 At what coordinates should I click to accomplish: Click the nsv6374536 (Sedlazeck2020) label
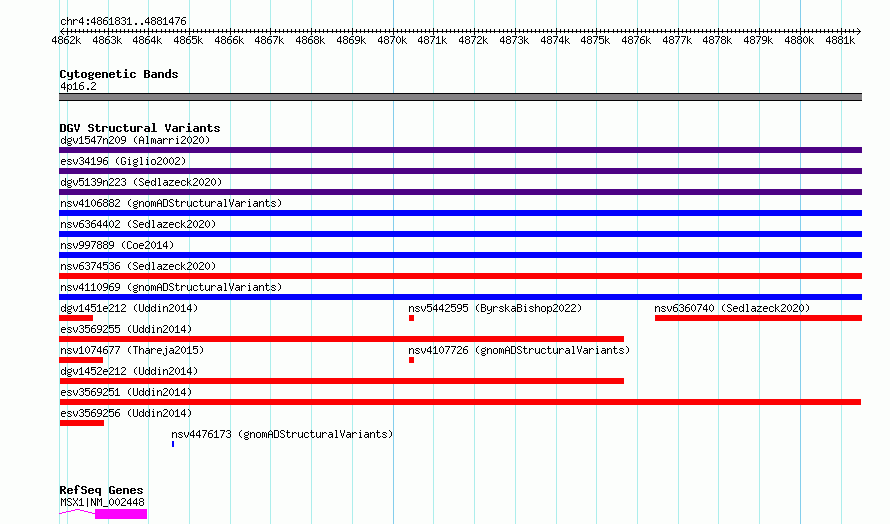click(x=138, y=266)
